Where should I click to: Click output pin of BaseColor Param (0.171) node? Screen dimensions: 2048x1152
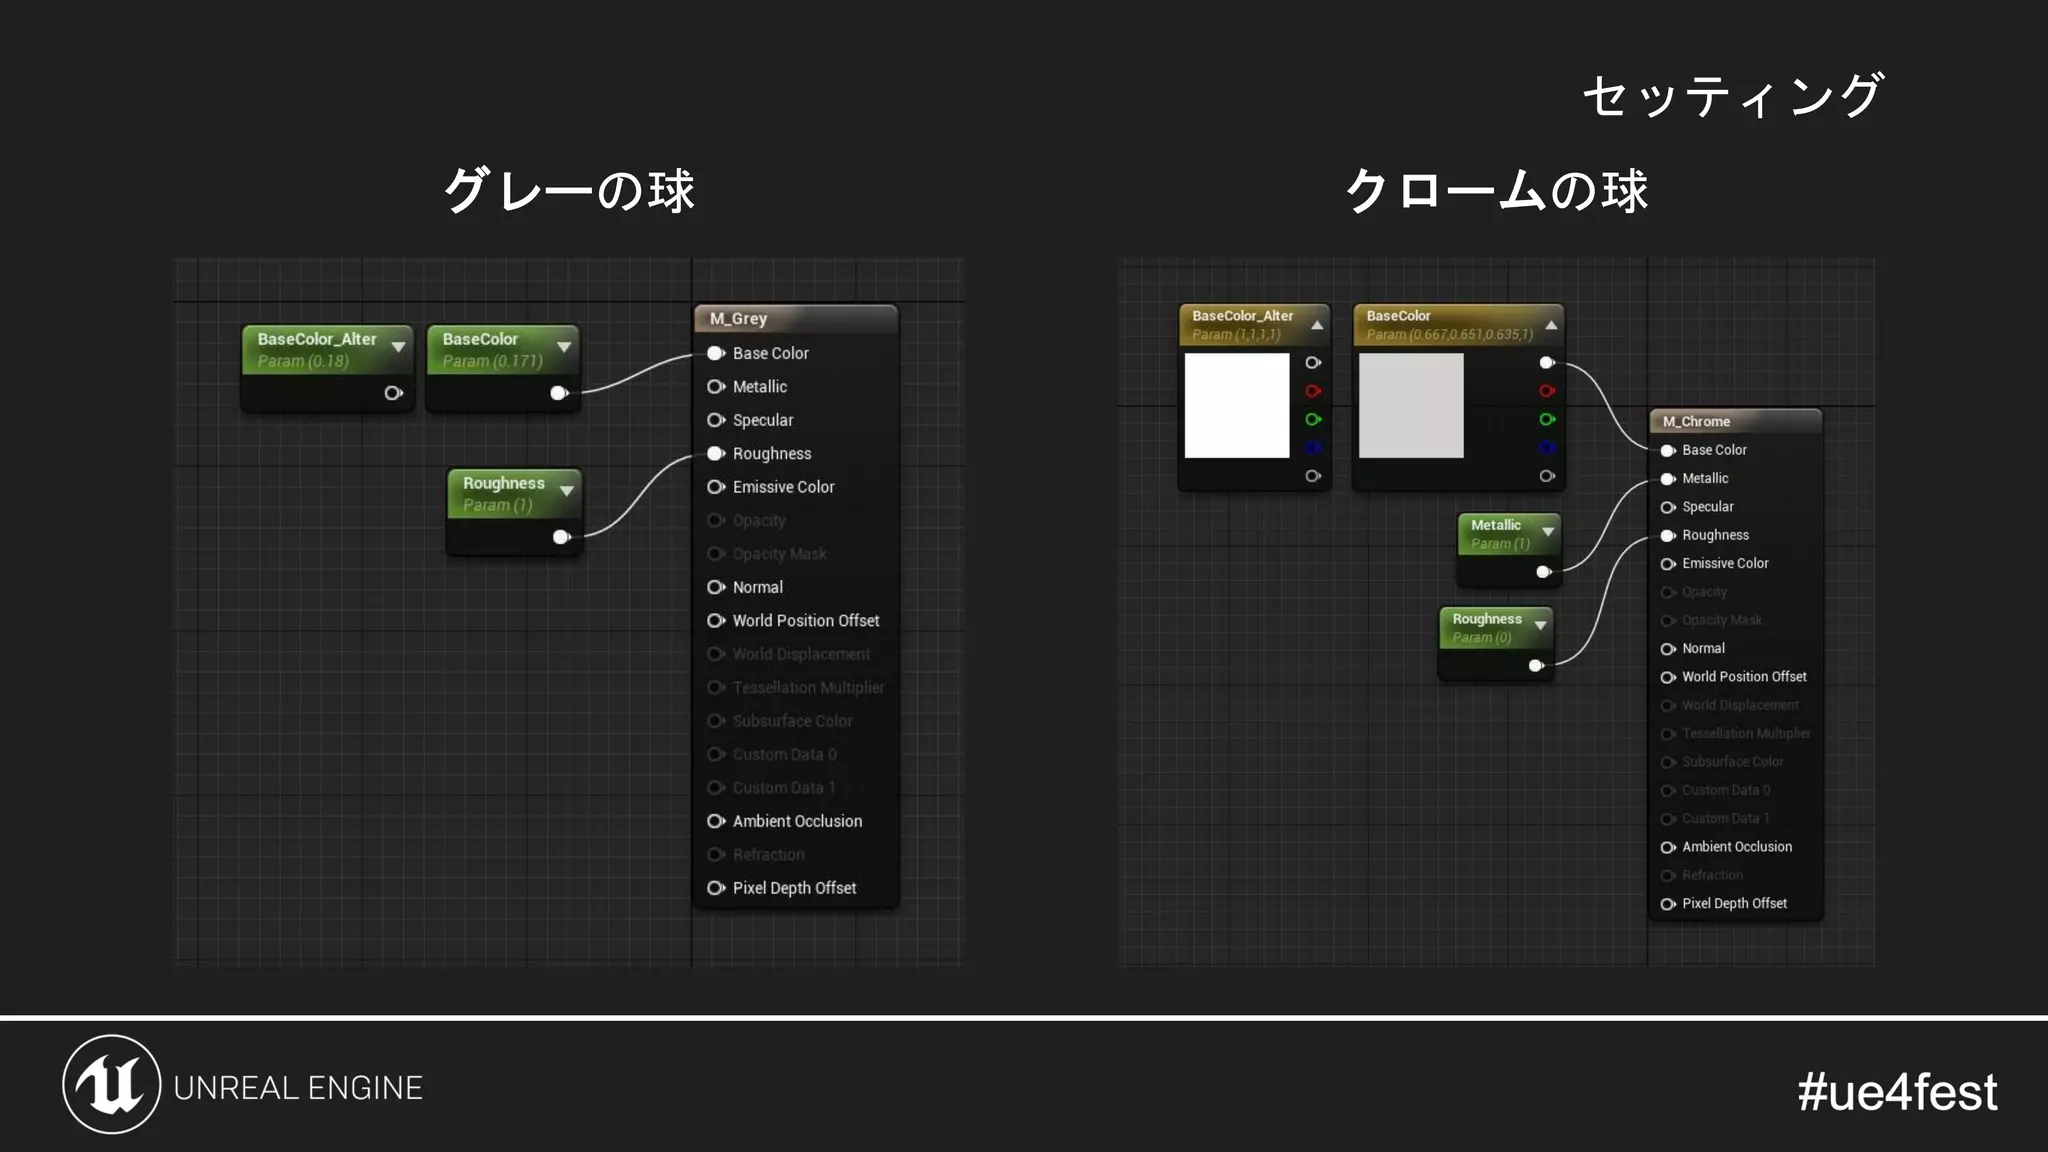click(560, 393)
